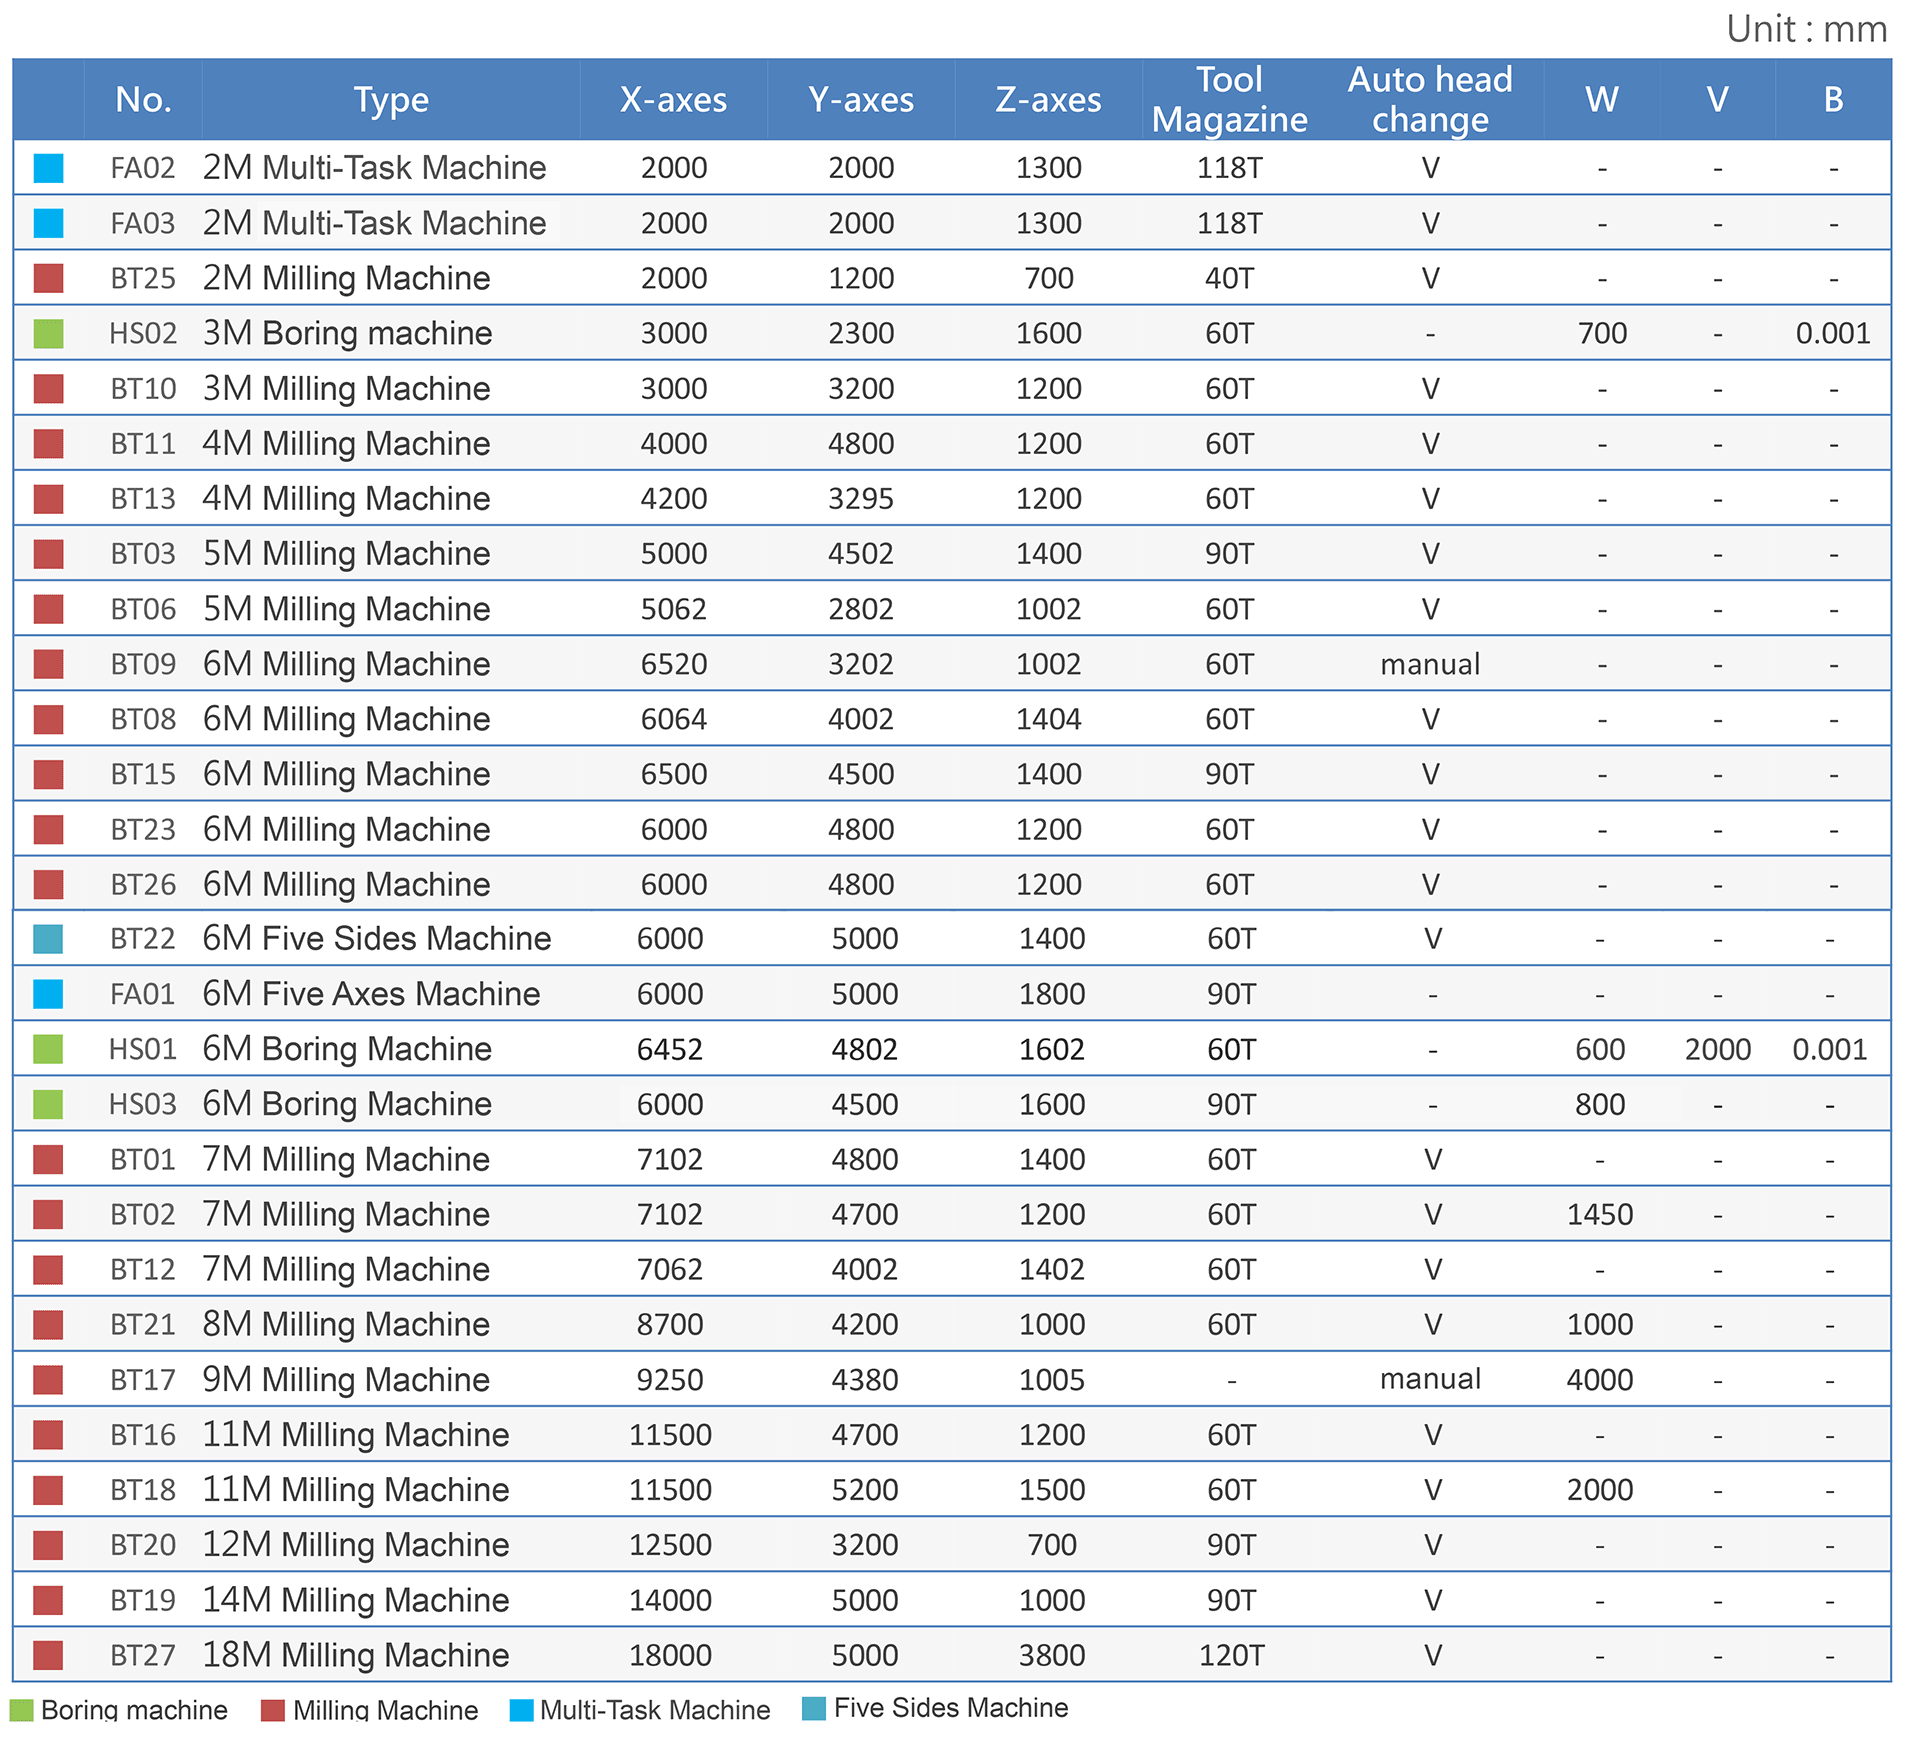
Task: Click manual auto head change in BT09 row
Action: point(1430,664)
